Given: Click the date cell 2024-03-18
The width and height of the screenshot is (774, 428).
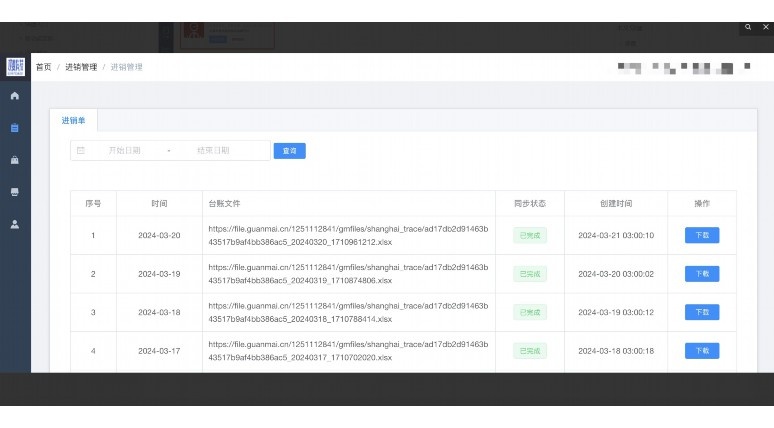Looking at the screenshot, I should (159, 312).
